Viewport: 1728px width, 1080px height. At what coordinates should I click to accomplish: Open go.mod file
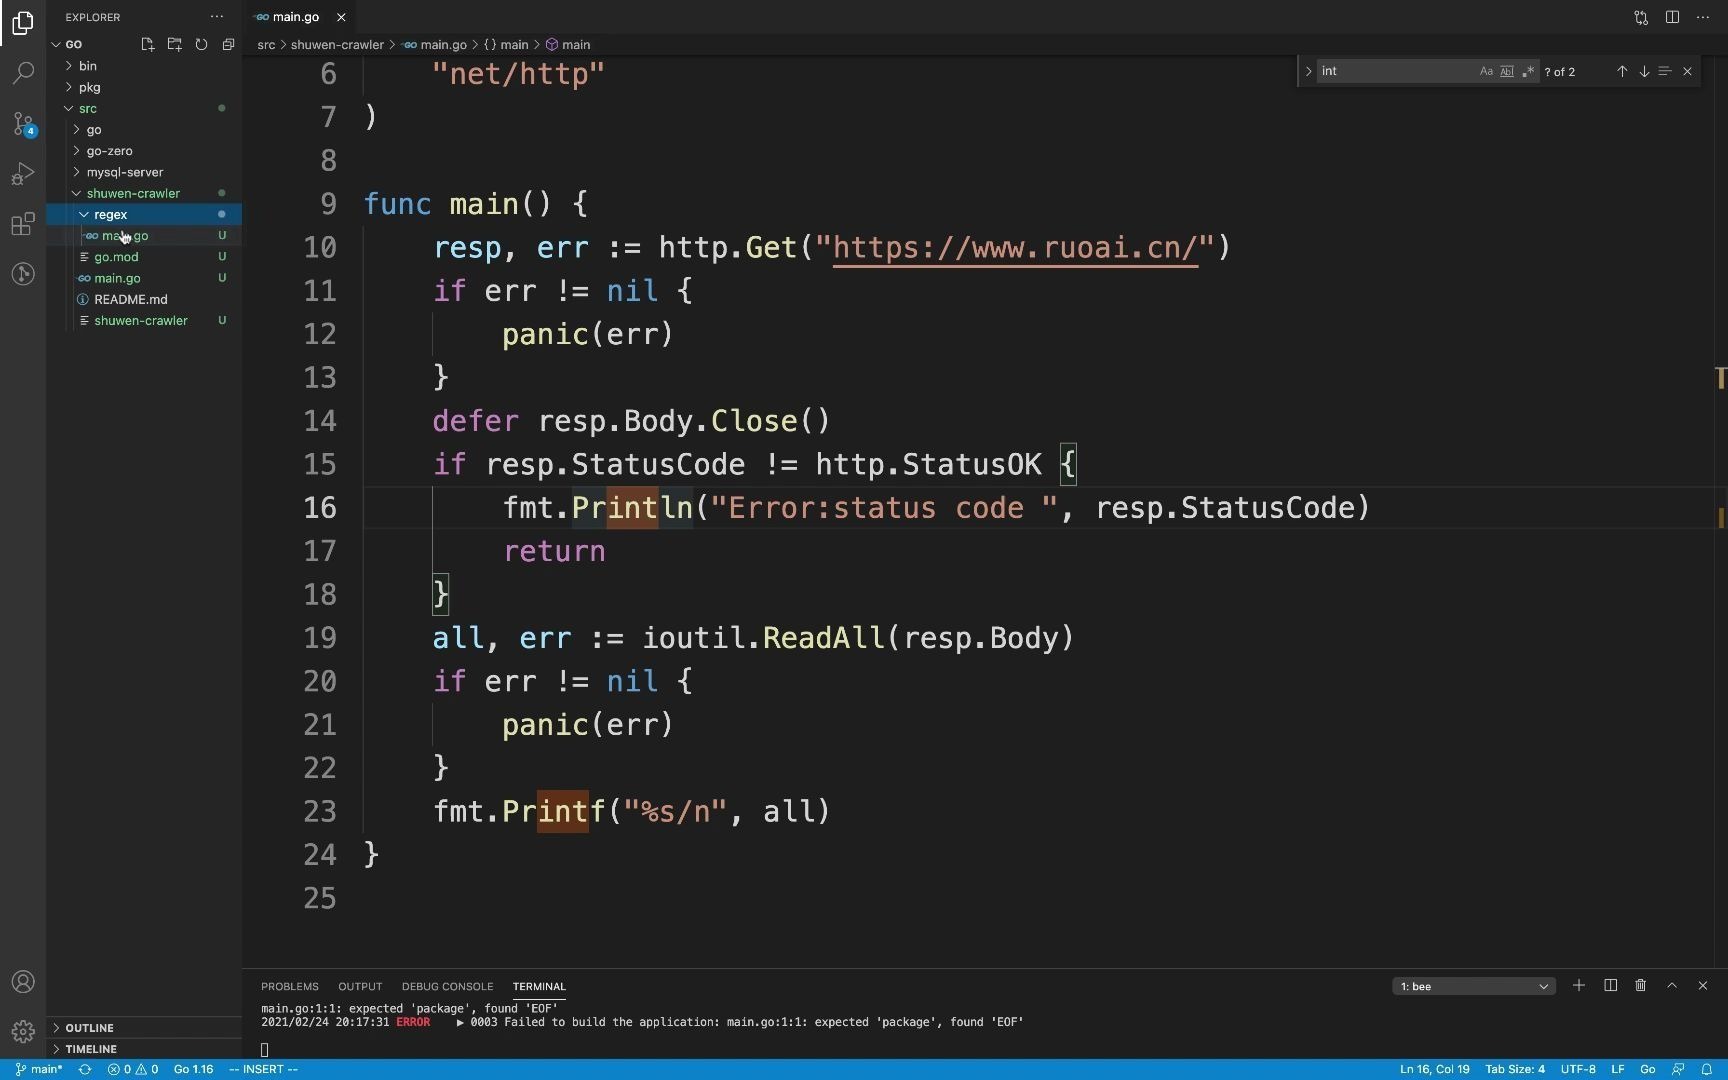(x=116, y=257)
